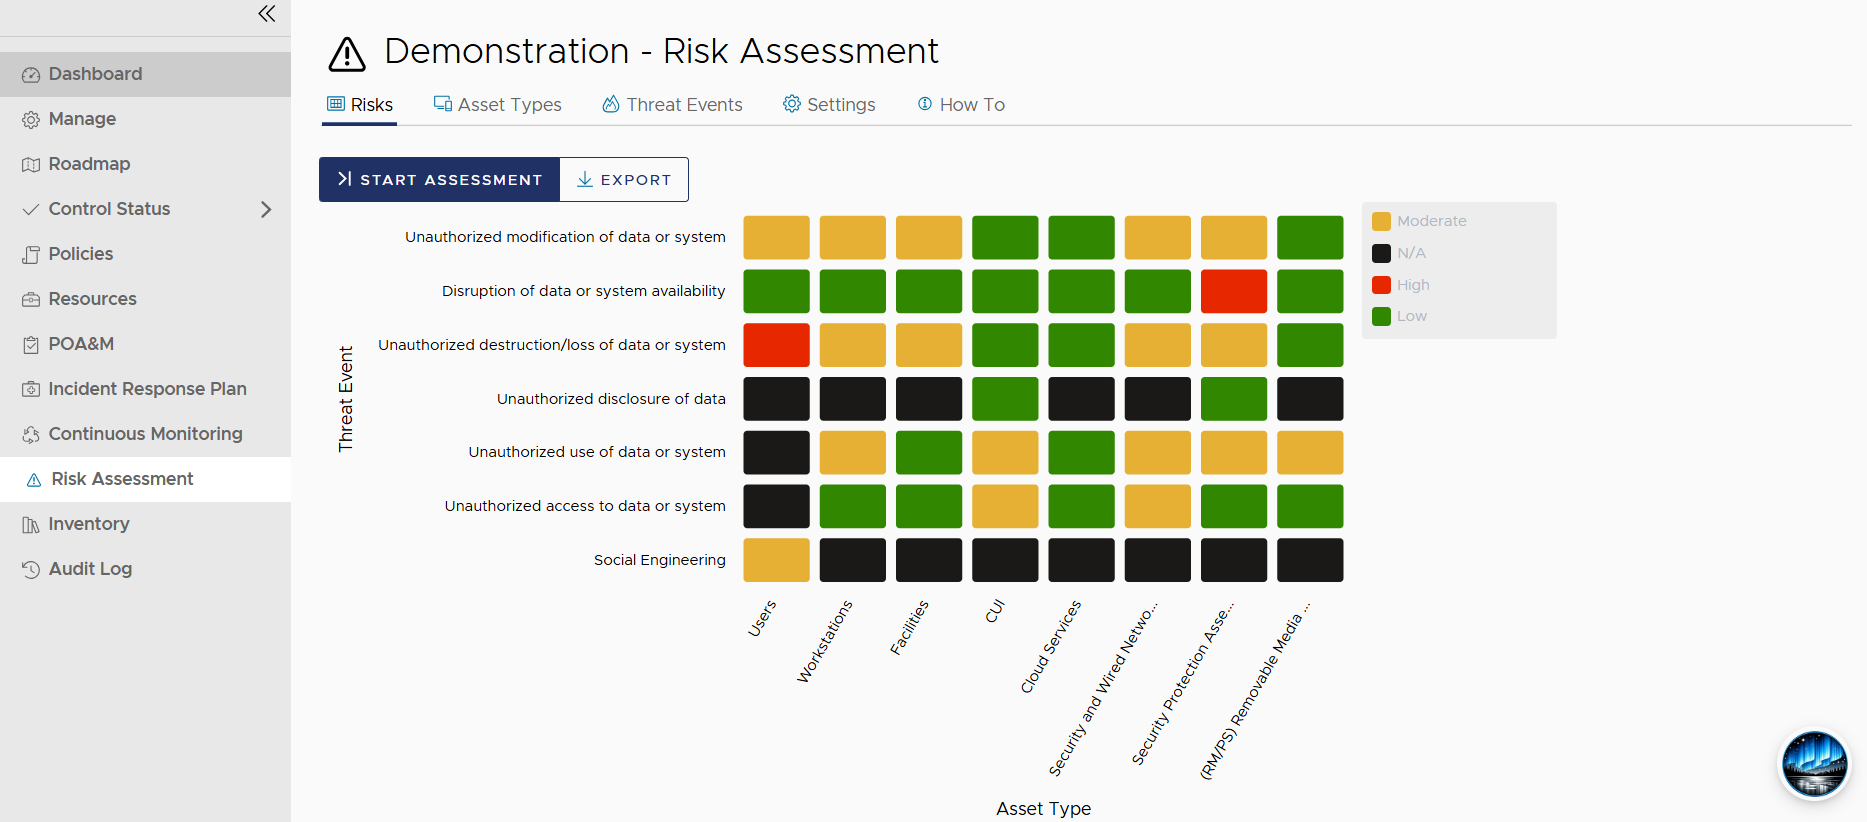Click the Inventory books icon
The height and width of the screenshot is (822, 1867).
(x=31, y=525)
